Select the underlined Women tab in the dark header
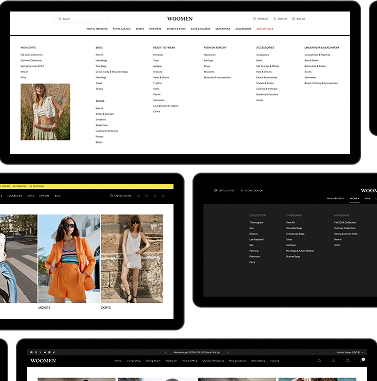 click(354, 199)
